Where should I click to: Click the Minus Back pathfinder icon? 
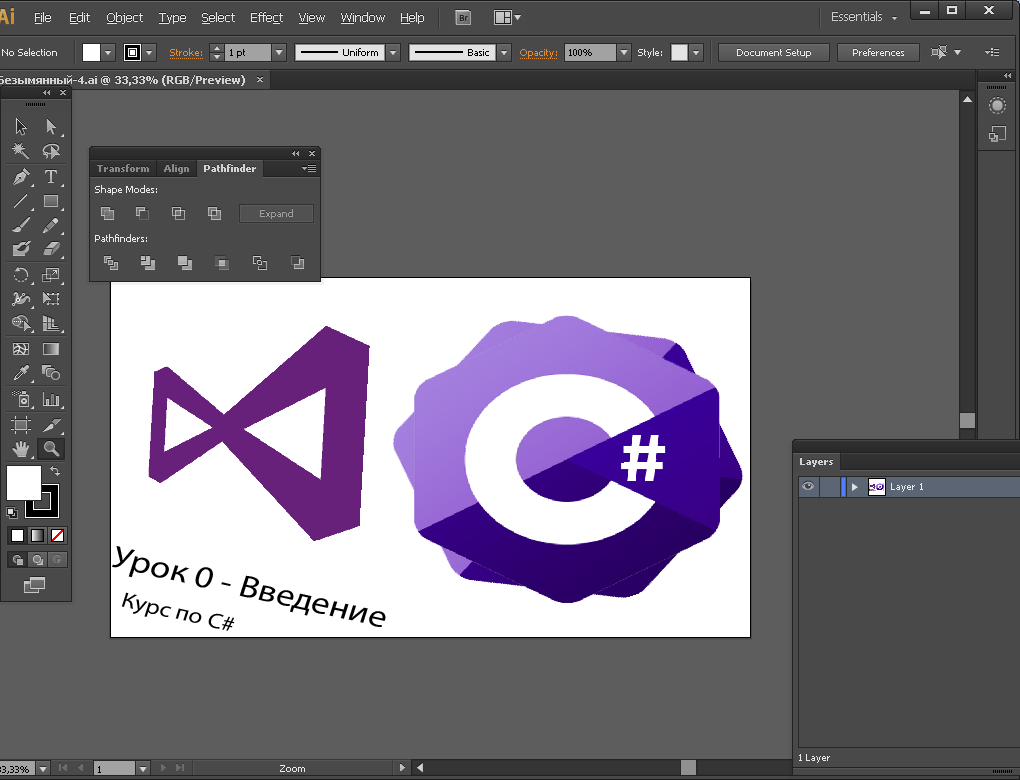point(297,263)
